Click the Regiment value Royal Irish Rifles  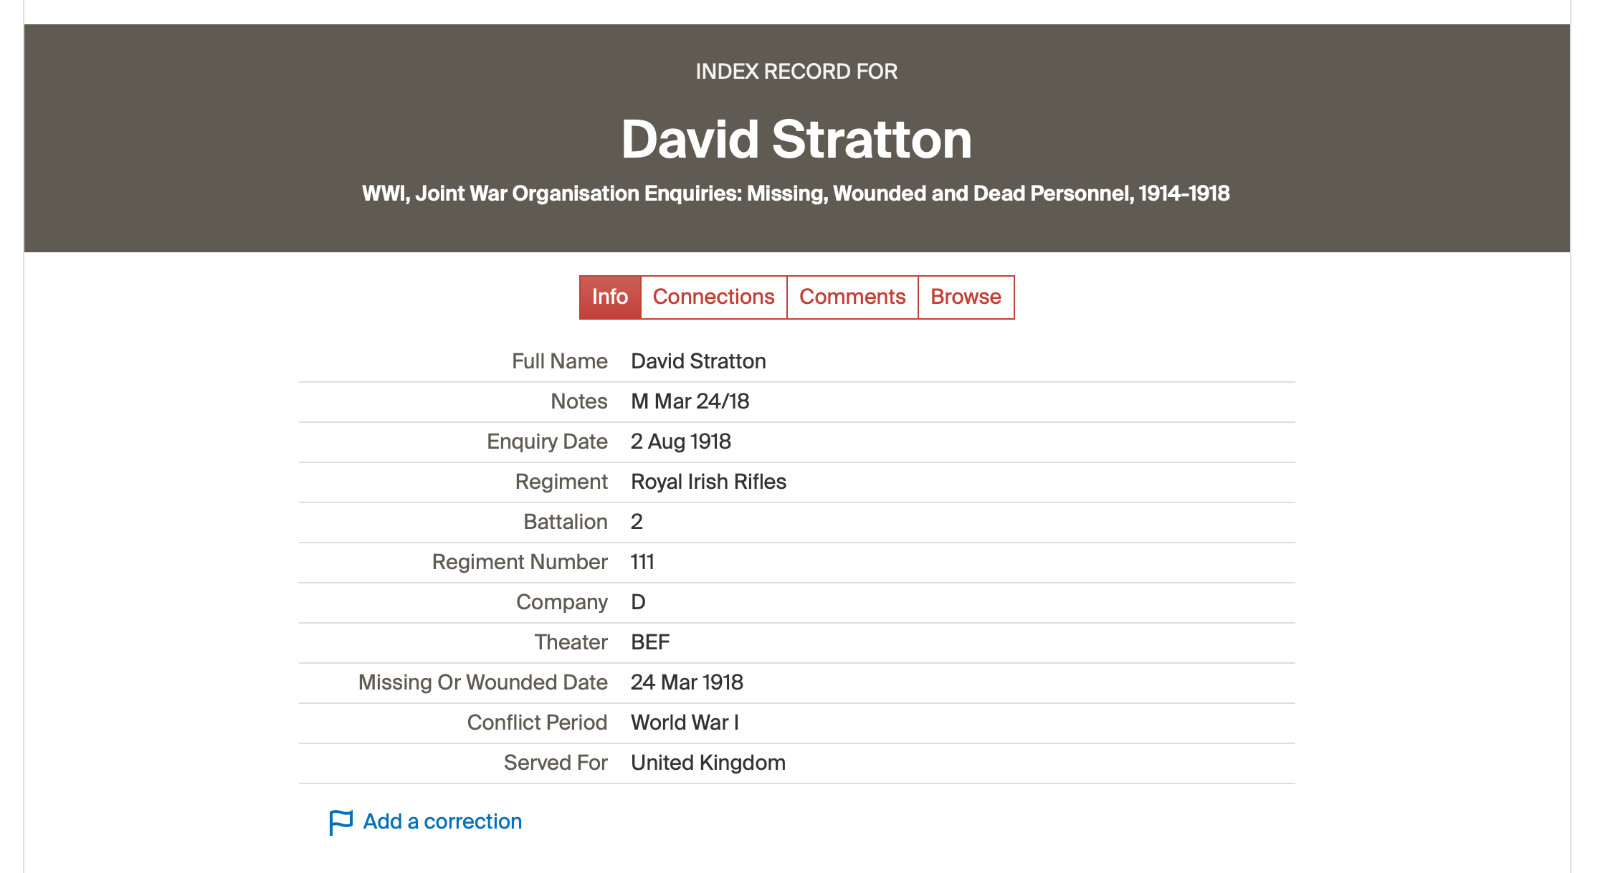point(708,482)
